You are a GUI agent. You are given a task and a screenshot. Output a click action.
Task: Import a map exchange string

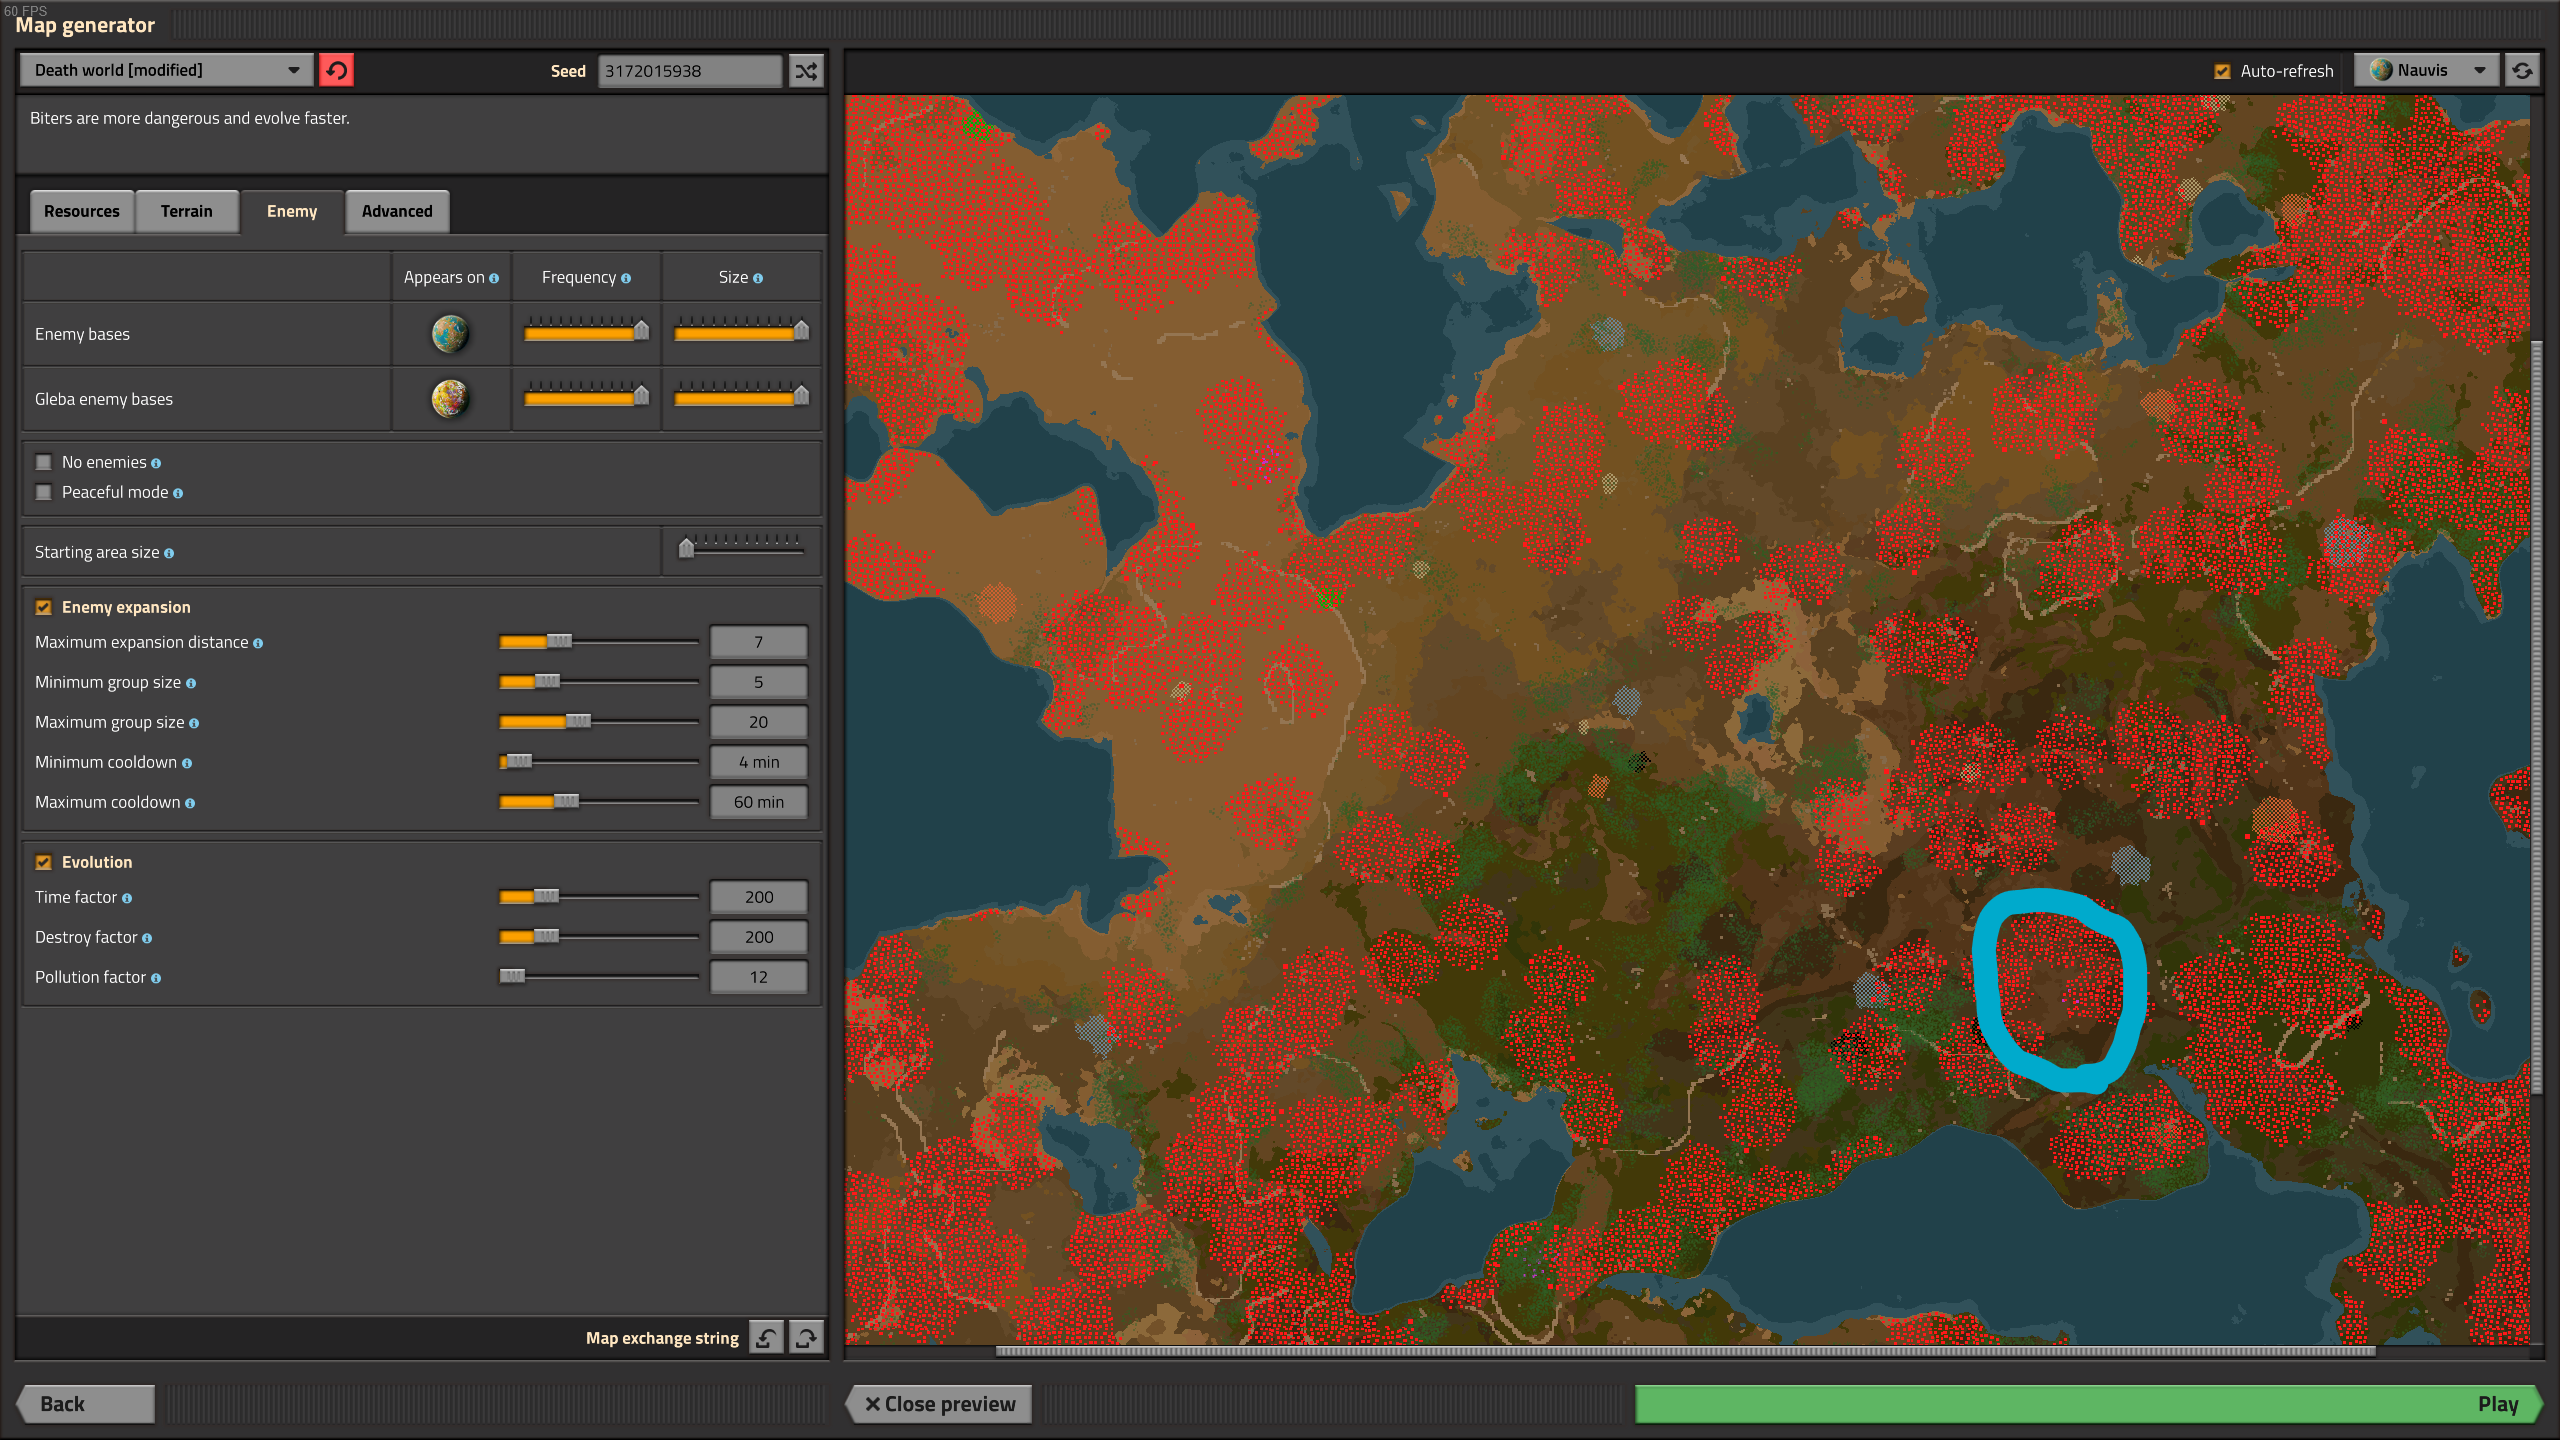[767, 1337]
